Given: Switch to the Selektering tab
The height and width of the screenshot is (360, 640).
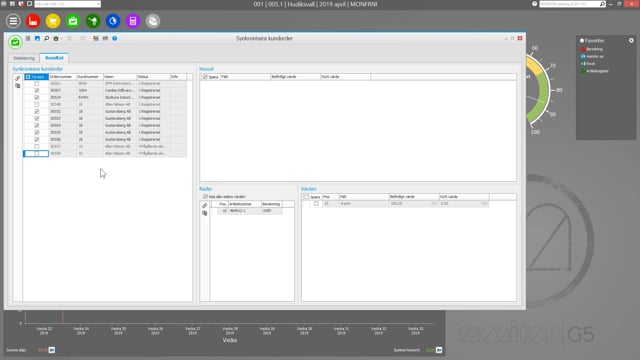Looking at the screenshot, I should click(24, 58).
